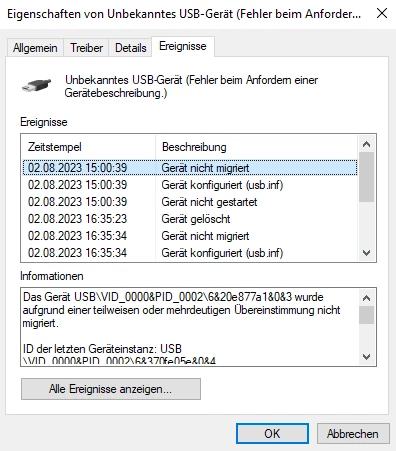
Task: Click the timestamp 02.08.2023 16:35:23
Action: (x=77, y=219)
